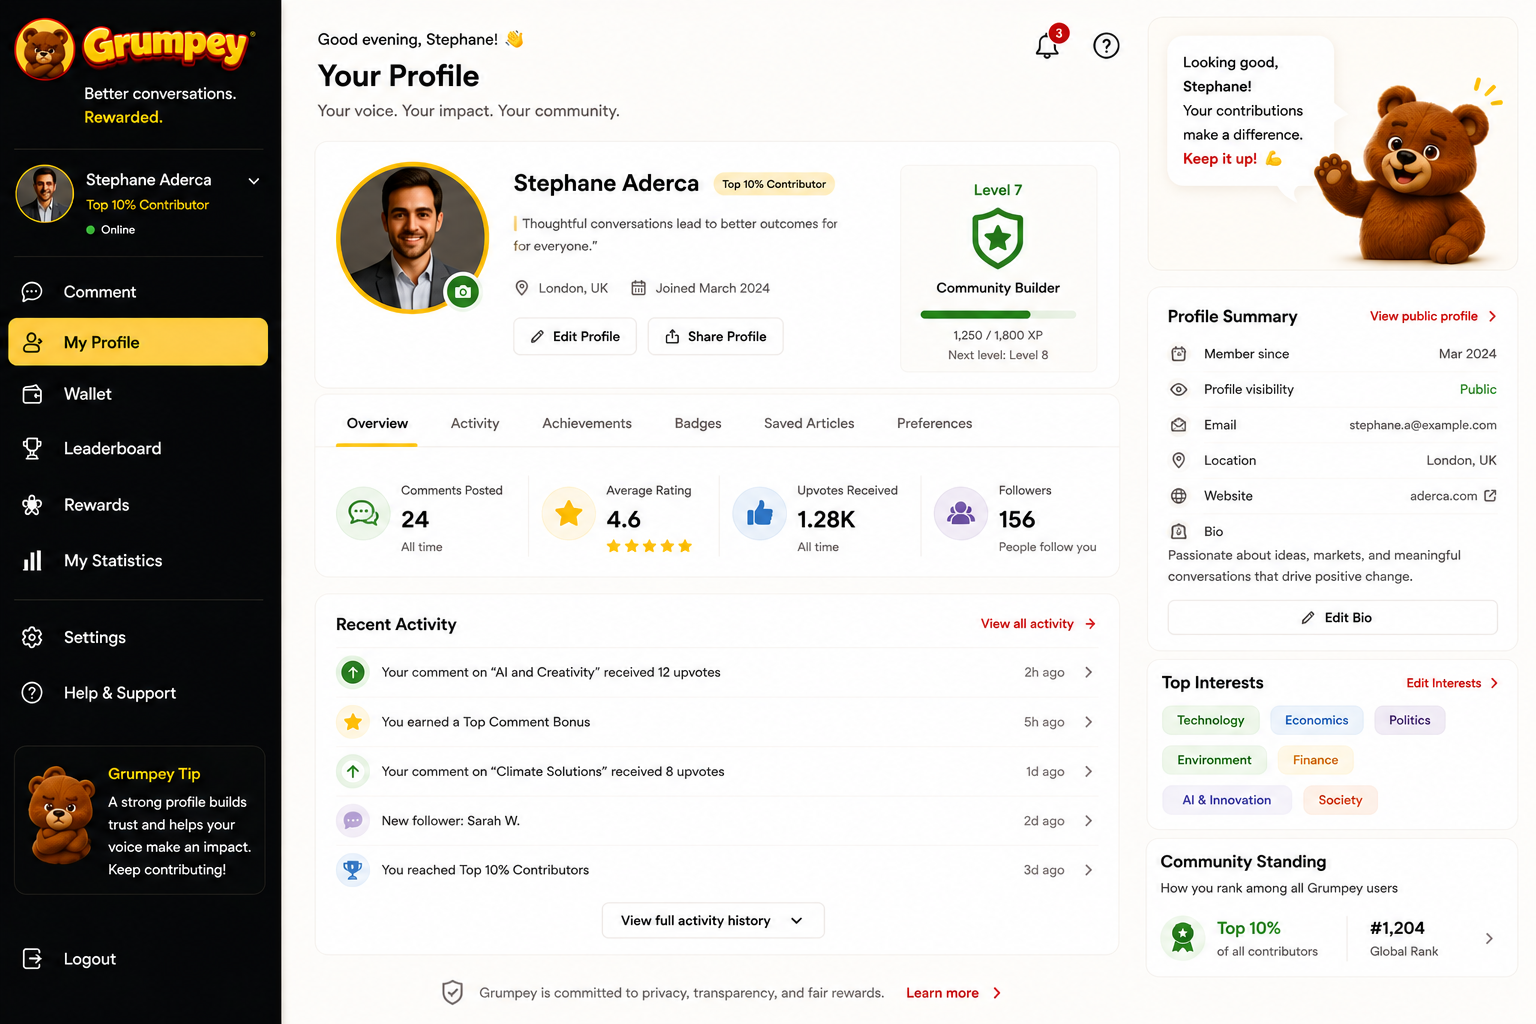Screen dimensions: 1536x1024
Task: Select the Technology interest tag
Action: pos(1211,720)
